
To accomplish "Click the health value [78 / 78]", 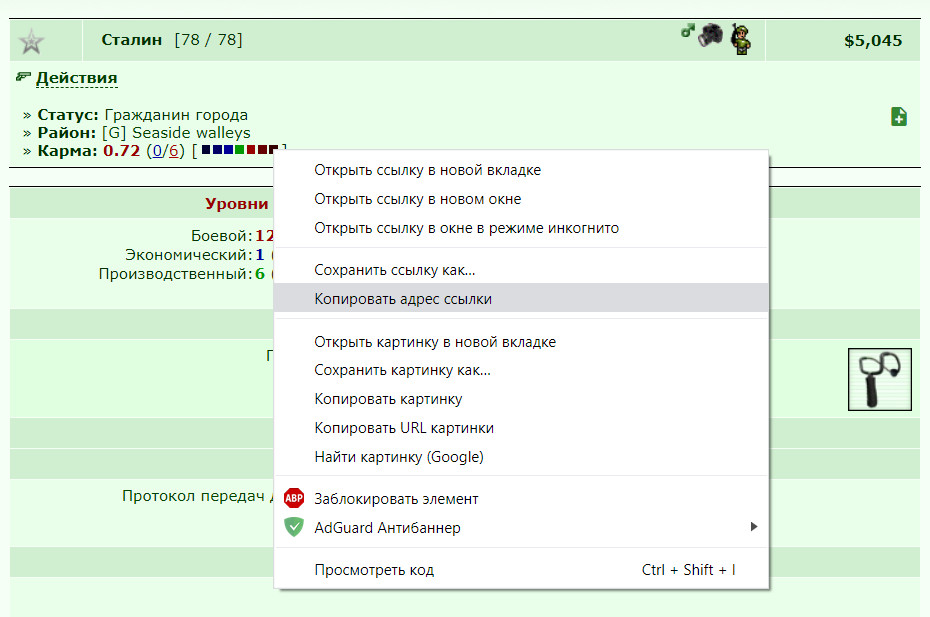I will [208, 40].
